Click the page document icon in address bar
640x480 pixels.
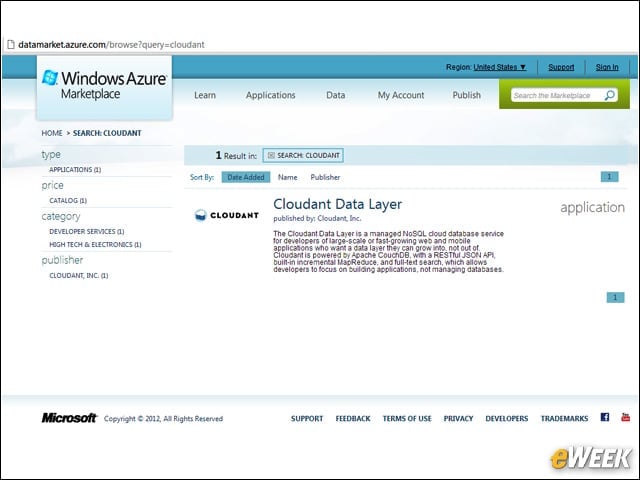(x=11, y=44)
